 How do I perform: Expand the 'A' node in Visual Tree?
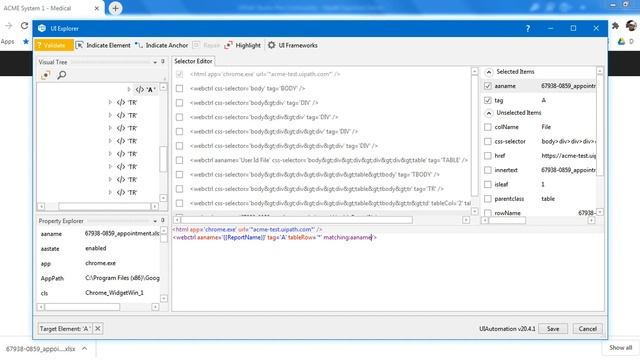(129, 89)
